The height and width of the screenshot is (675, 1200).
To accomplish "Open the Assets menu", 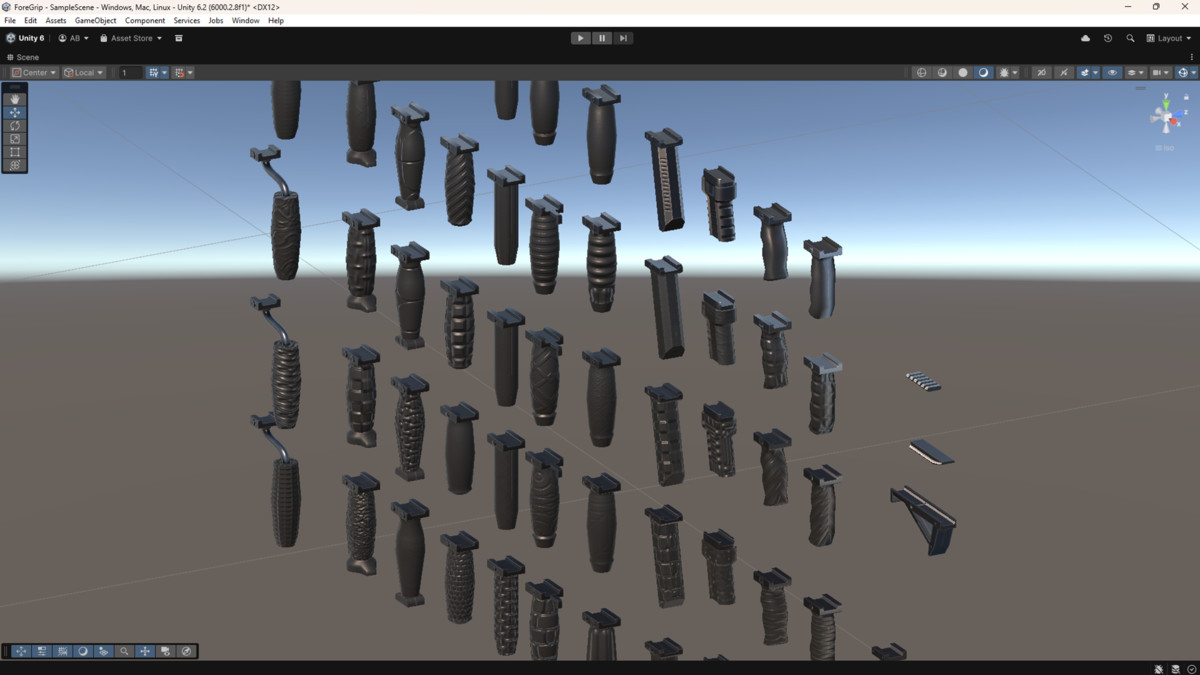I will (x=55, y=20).
